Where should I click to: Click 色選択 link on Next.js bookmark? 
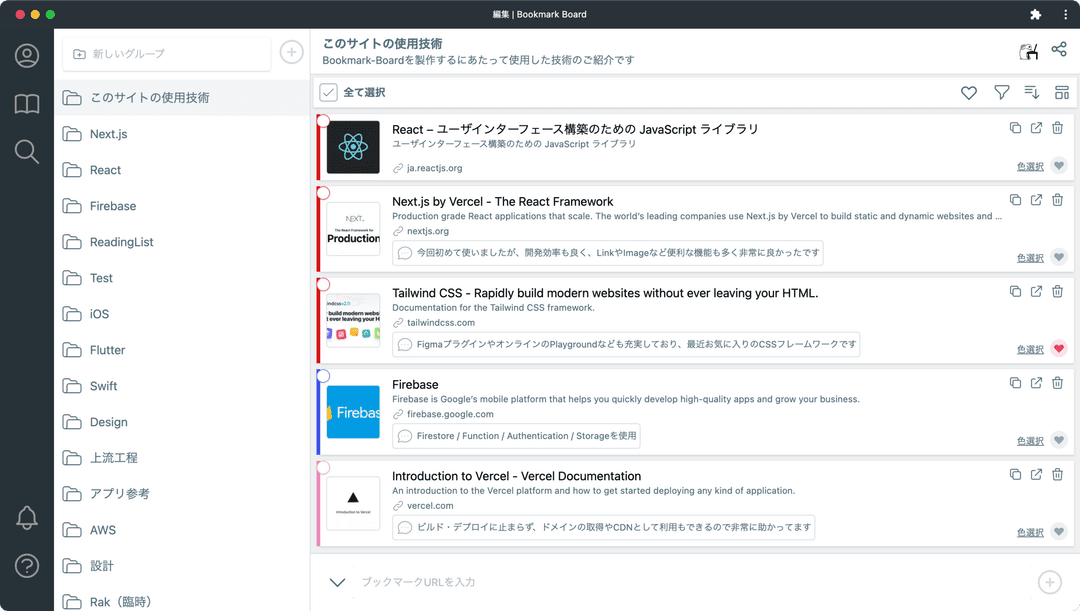1030,258
